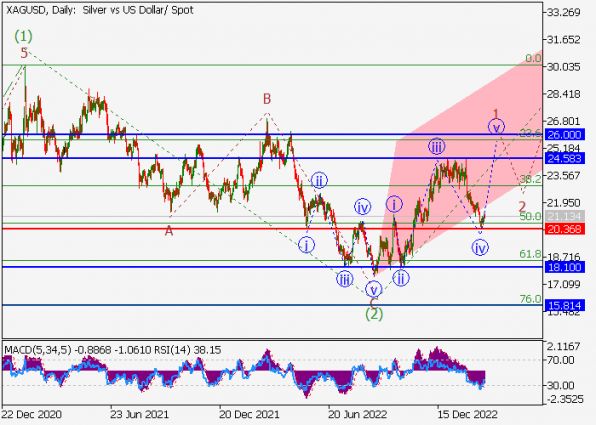Click the red wave 5 label
This screenshot has height=425, width=596.
(24, 53)
